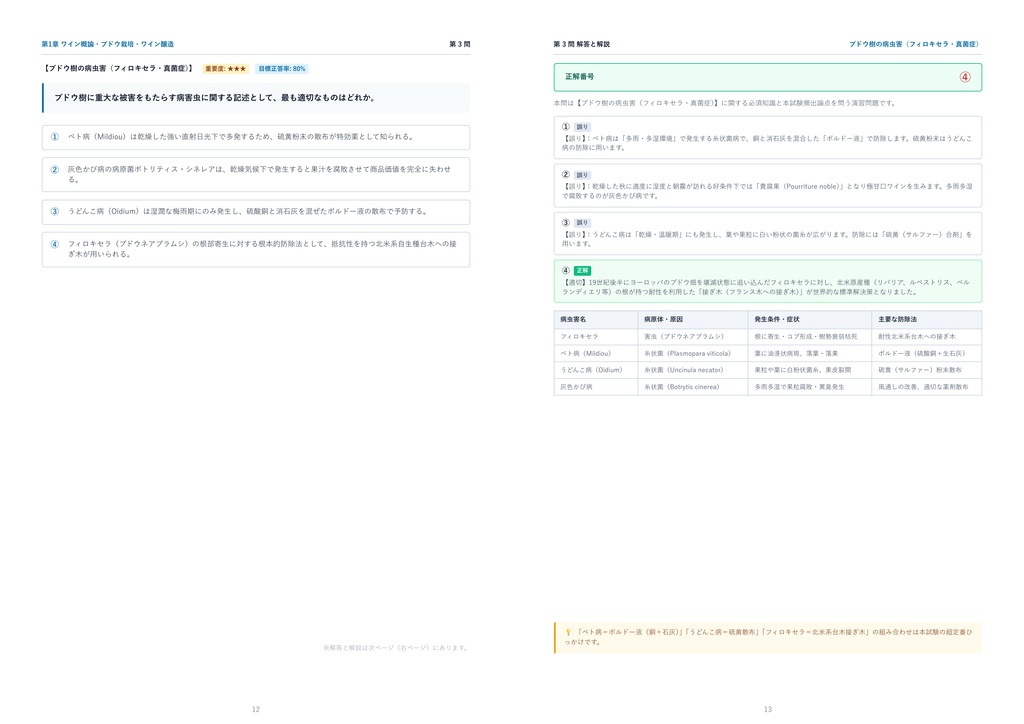
Task: Click the chapter header 第1章 ワイン概論・ブドウ栽培・ワイン醸造
Action: click(108, 44)
